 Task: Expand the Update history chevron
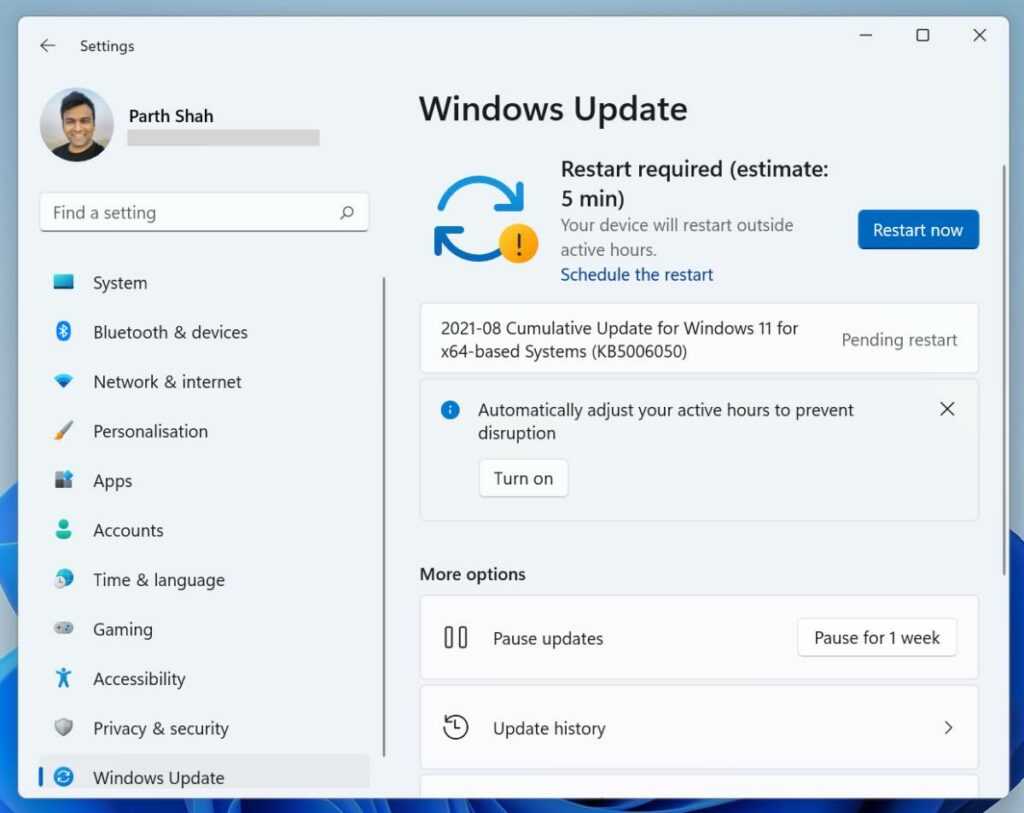[948, 728]
